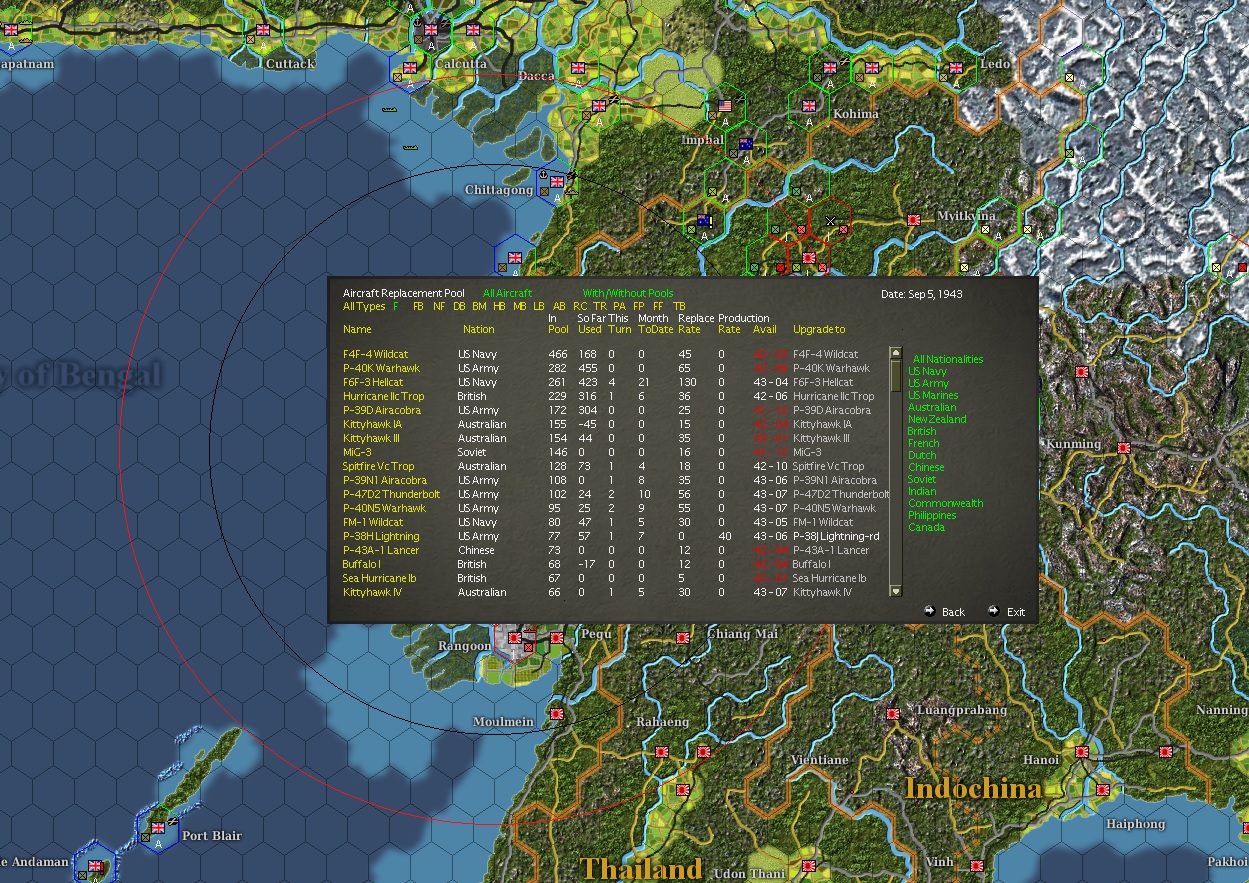
Task: Open the Sea Hurricane Ib aircraft entry
Action: (x=380, y=578)
